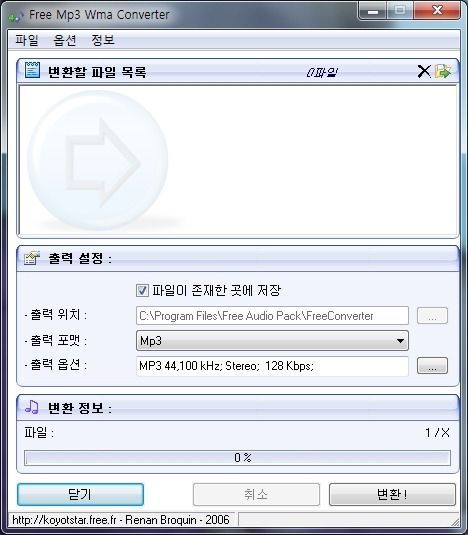This screenshot has width=468, height=535.
Task: Click the 취소 cancel button
Action: click(256, 494)
